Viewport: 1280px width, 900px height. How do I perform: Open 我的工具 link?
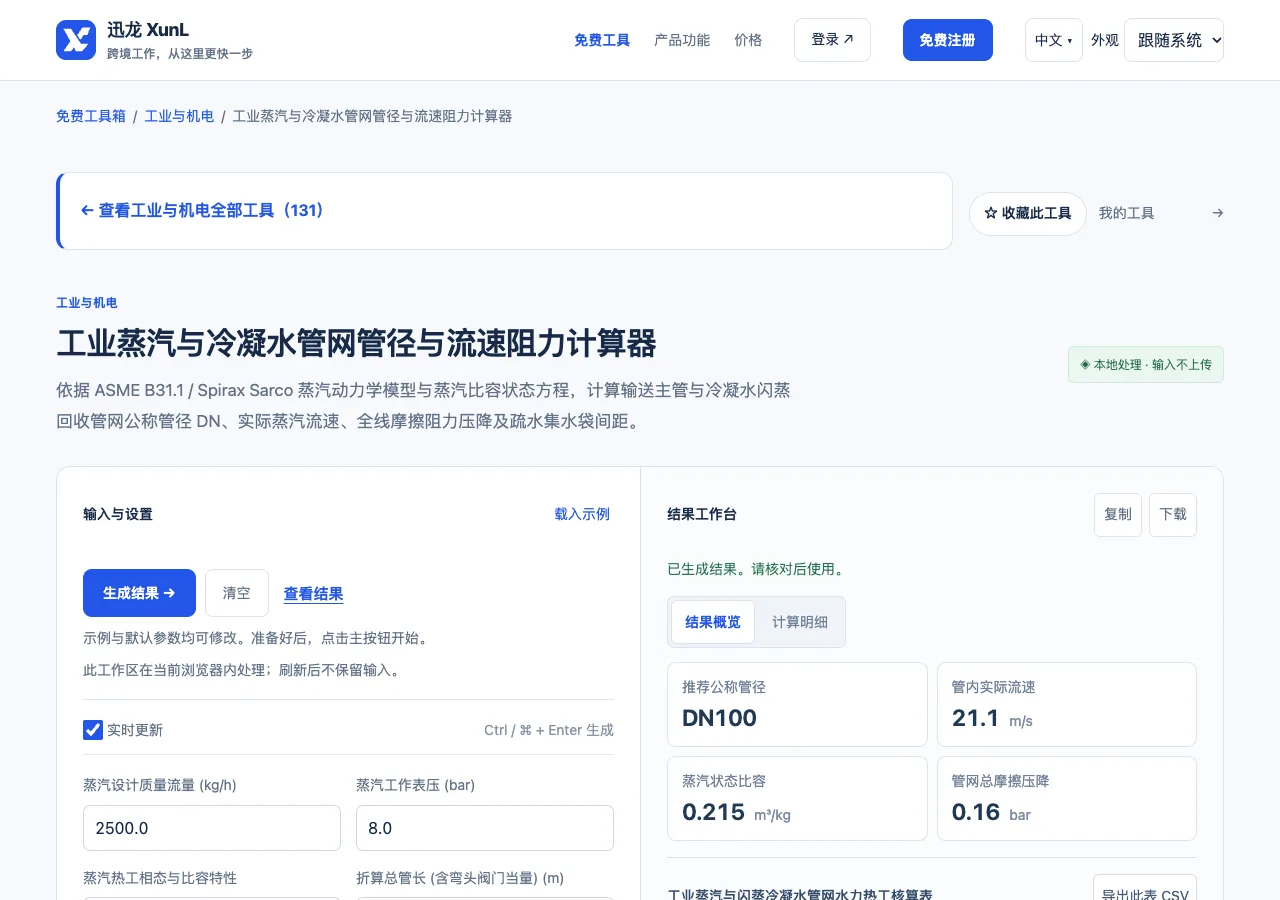[1126, 213]
